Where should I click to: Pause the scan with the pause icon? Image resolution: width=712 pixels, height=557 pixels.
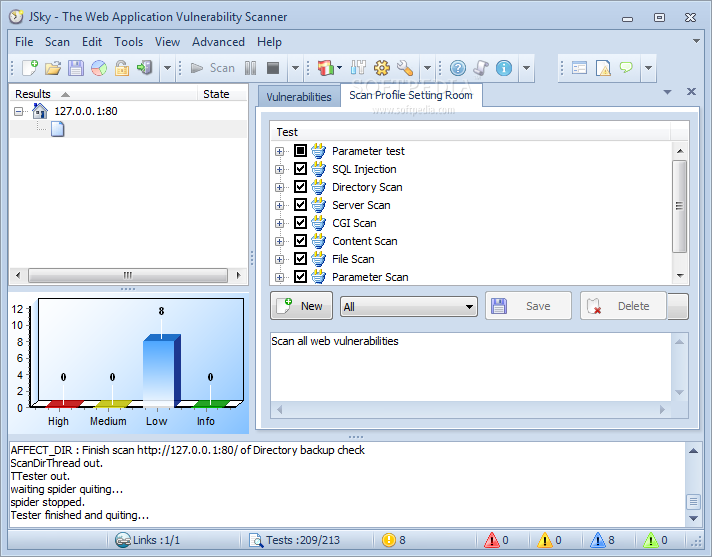click(x=250, y=68)
